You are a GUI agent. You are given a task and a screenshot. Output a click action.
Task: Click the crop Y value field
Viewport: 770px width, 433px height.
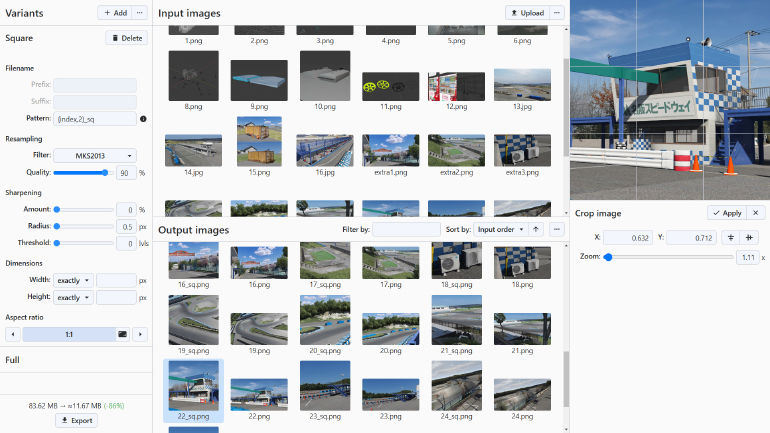(x=691, y=238)
